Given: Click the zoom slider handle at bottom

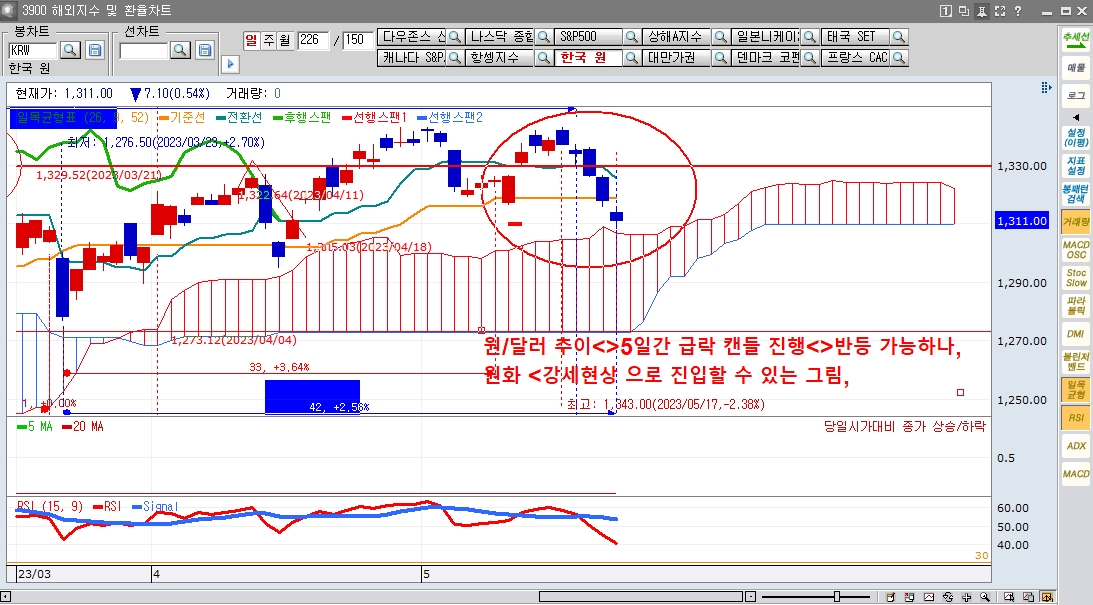Looking at the screenshot, I should click(837, 597).
